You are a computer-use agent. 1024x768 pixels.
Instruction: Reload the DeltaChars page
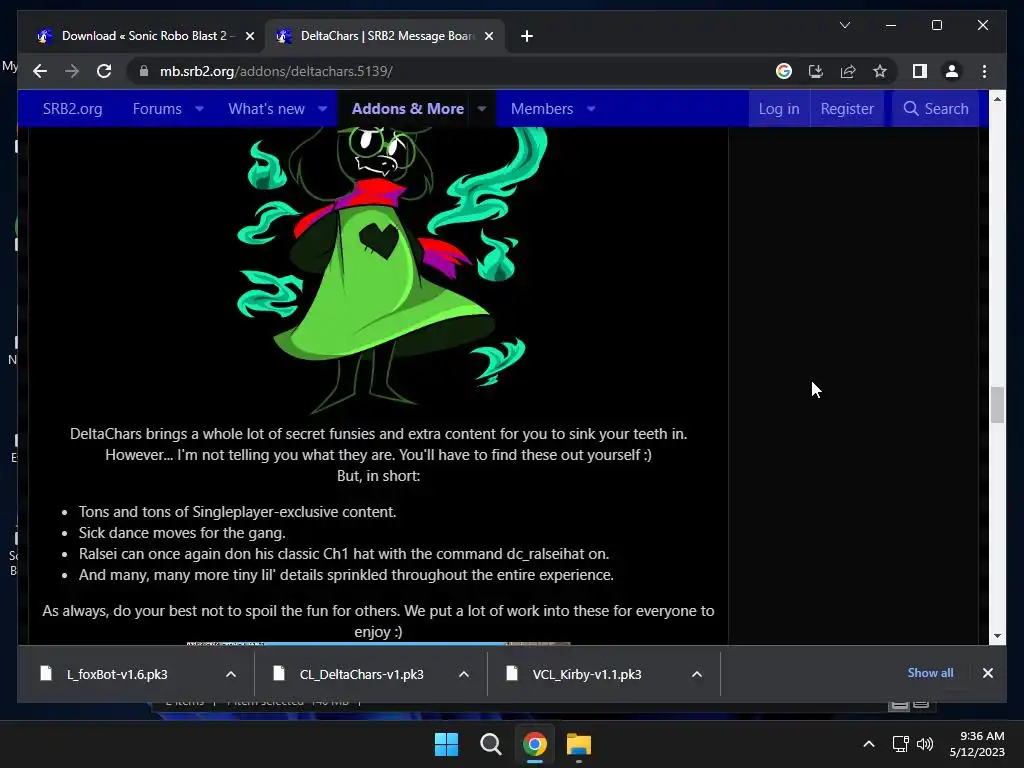point(104,71)
